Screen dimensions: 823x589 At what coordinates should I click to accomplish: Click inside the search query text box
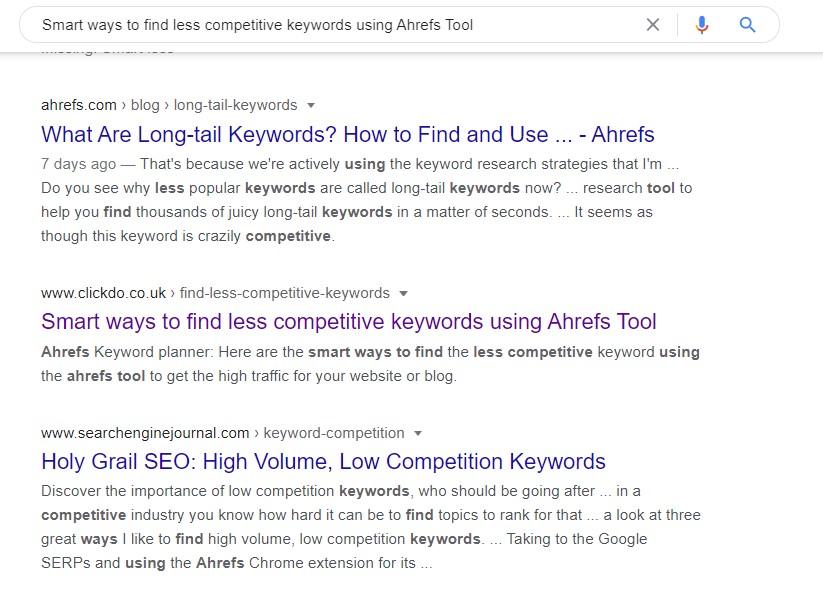[x=300, y=25]
